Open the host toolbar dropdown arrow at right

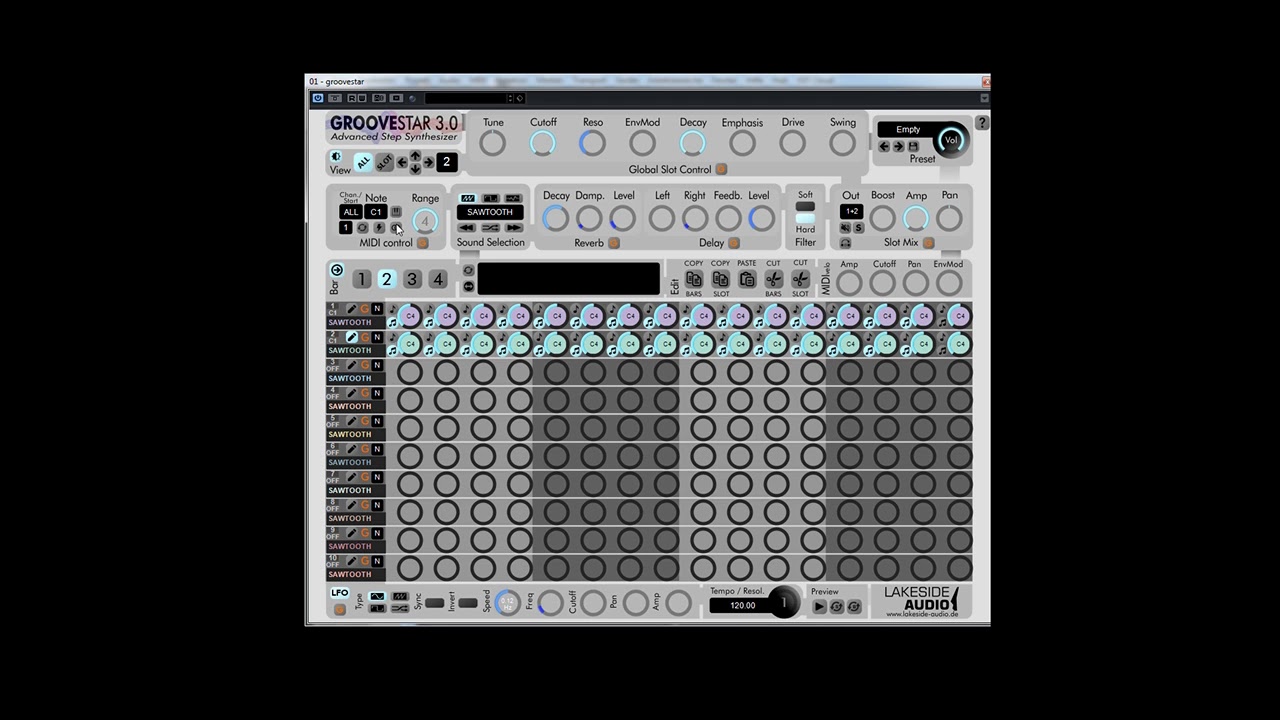tap(984, 98)
